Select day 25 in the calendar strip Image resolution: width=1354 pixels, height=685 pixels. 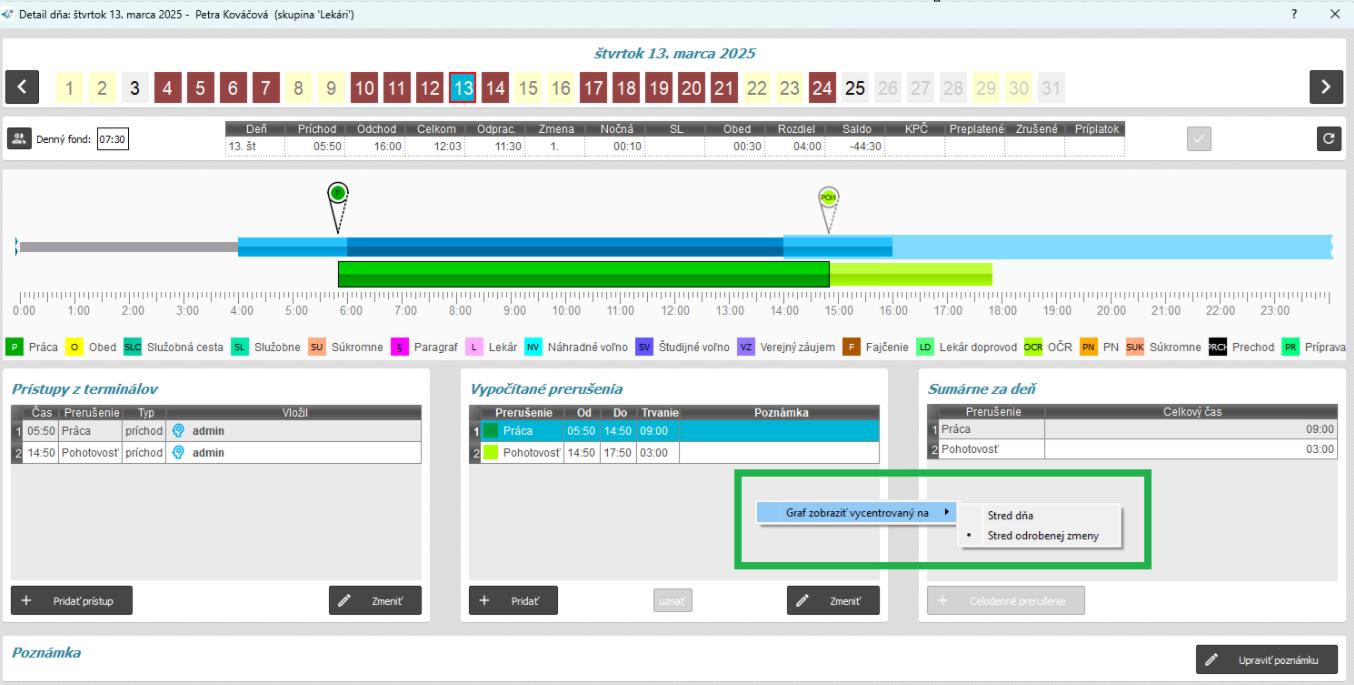(x=854, y=88)
